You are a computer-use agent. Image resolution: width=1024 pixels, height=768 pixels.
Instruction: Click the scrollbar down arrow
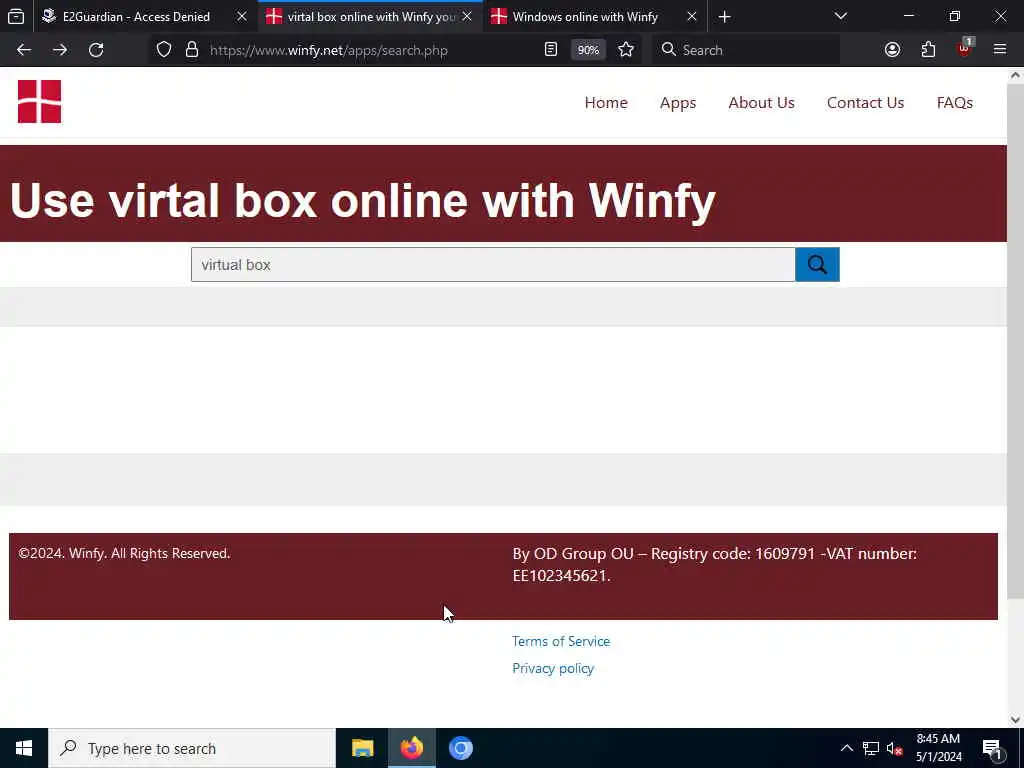coord(1016,720)
